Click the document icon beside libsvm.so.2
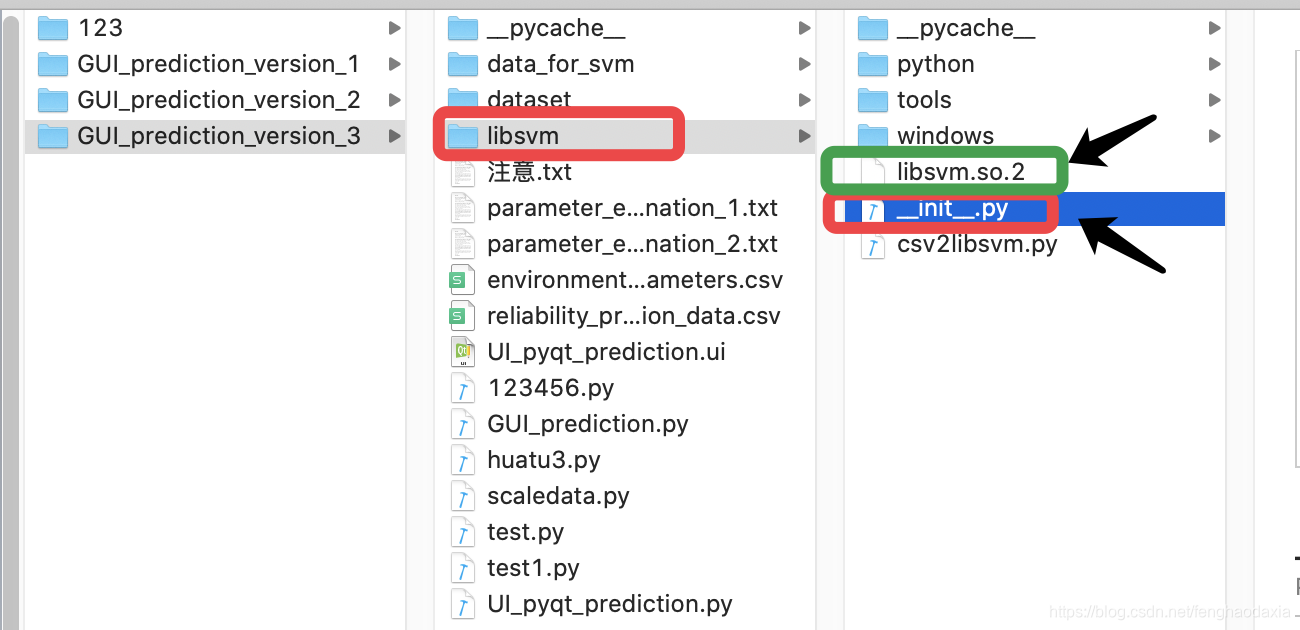Viewport: 1300px width, 630px height. (x=872, y=171)
